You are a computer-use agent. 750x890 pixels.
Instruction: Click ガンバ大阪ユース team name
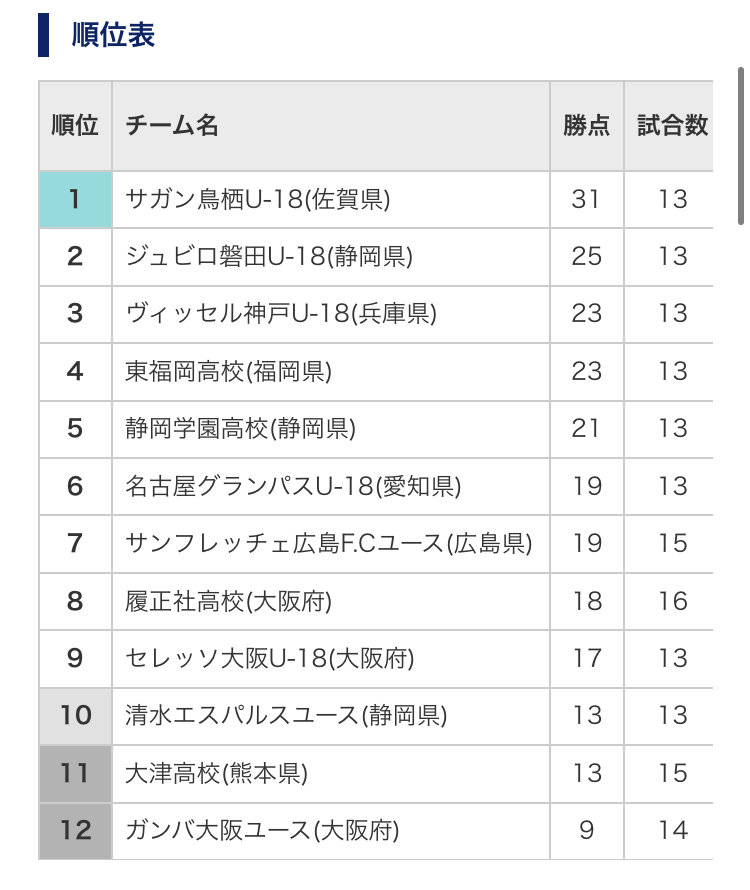click(262, 830)
